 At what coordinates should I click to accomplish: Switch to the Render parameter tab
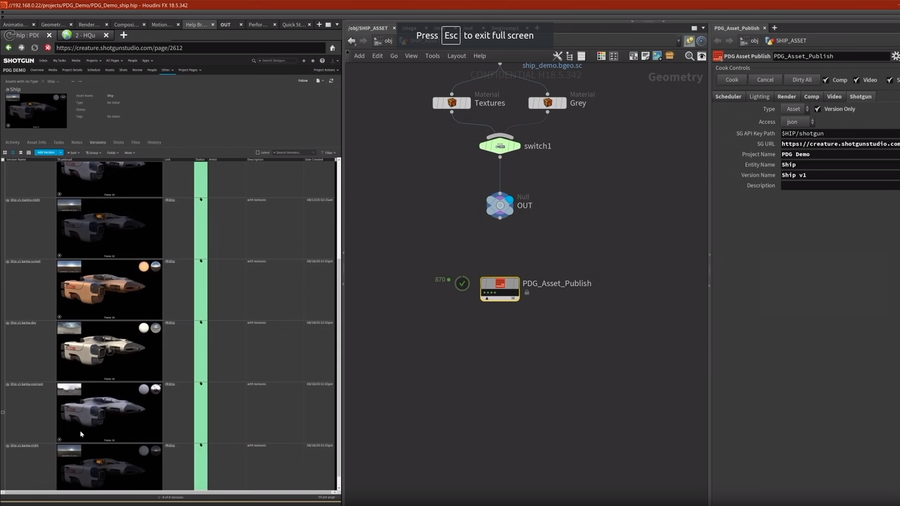[x=787, y=97]
